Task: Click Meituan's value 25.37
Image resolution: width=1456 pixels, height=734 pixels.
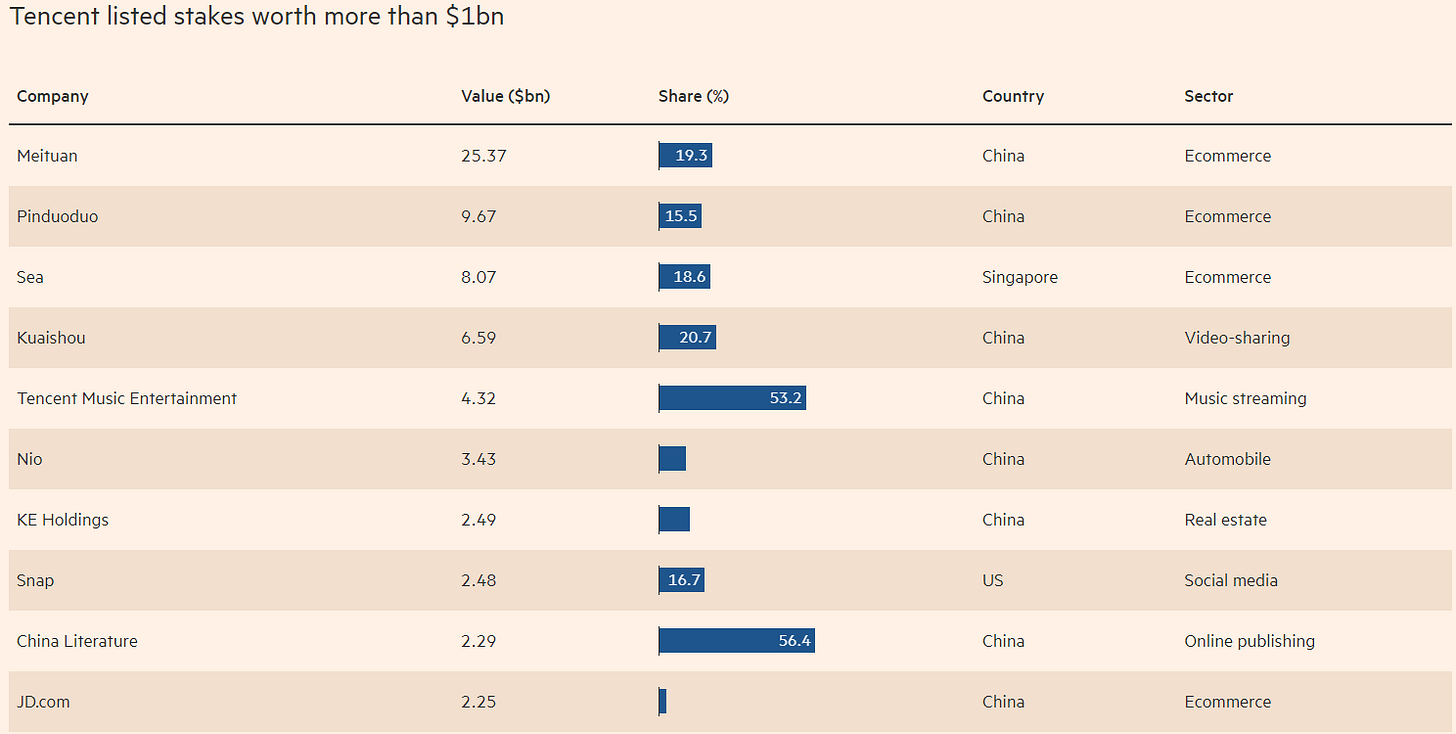Action: [482, 156]
